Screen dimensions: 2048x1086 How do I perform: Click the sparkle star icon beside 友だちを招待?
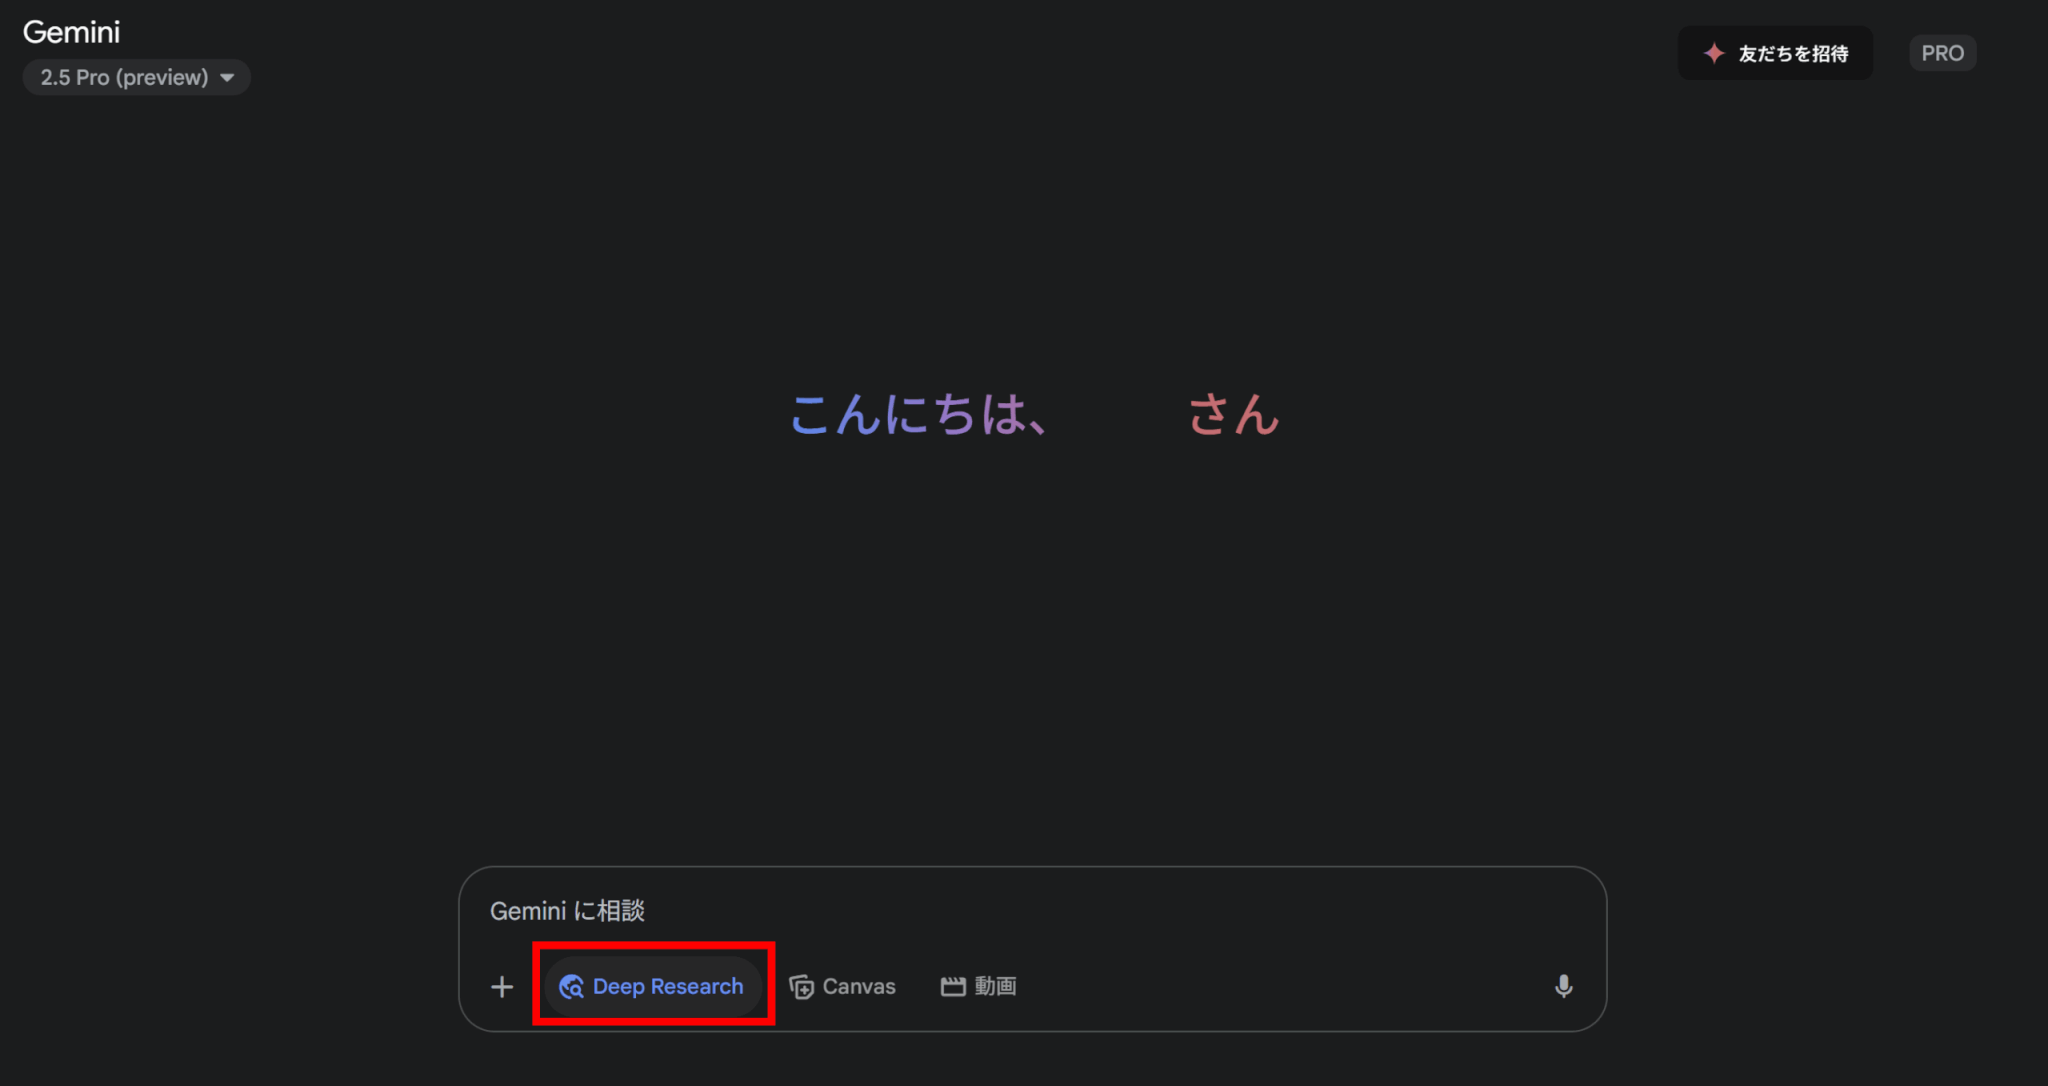tap(1714, 53)
